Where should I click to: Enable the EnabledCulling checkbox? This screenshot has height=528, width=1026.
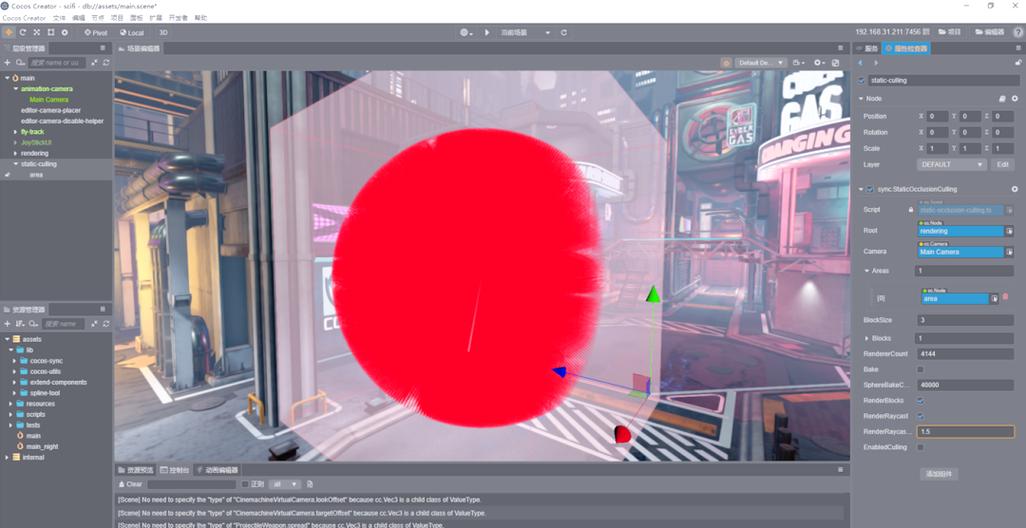tap(921, 448)
